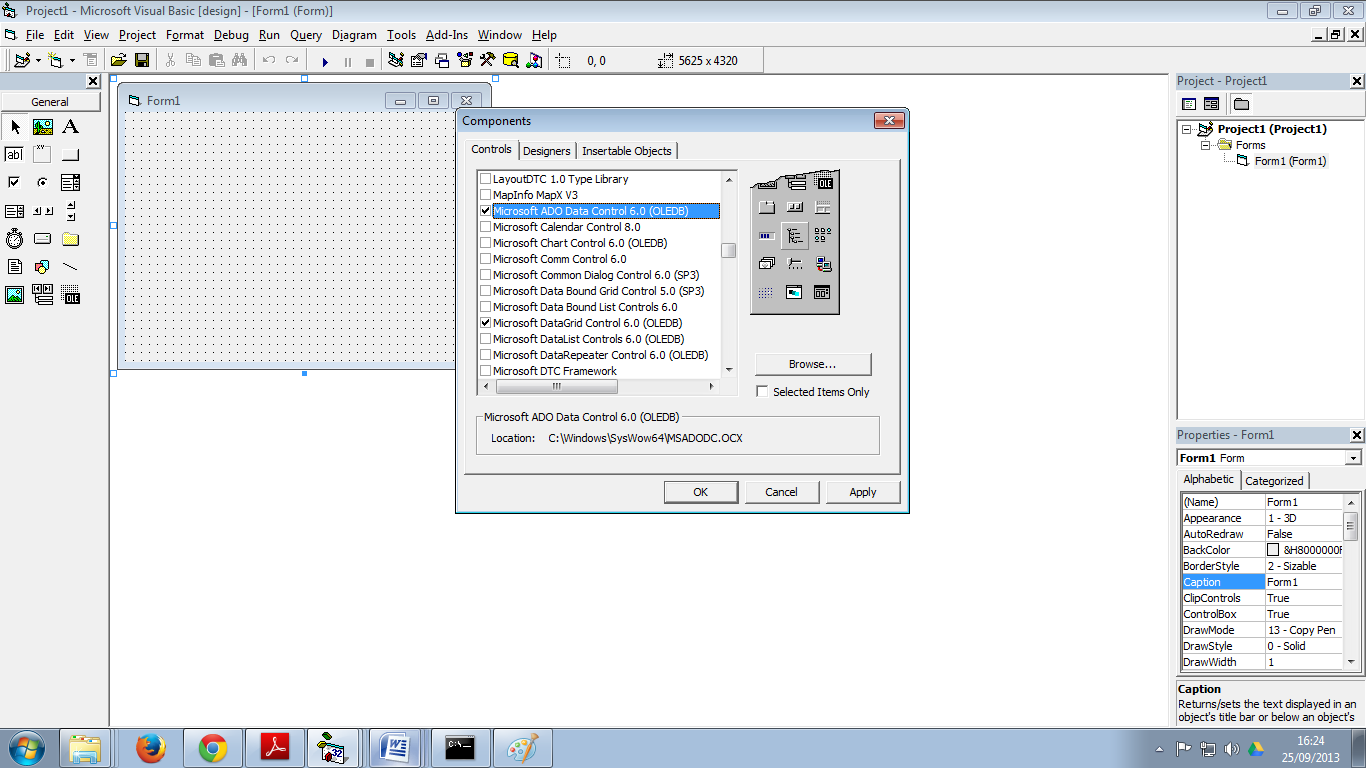Open the Toolbox toolbar icon
This screenshot has height=768, width=1366.
pos(488,61)
